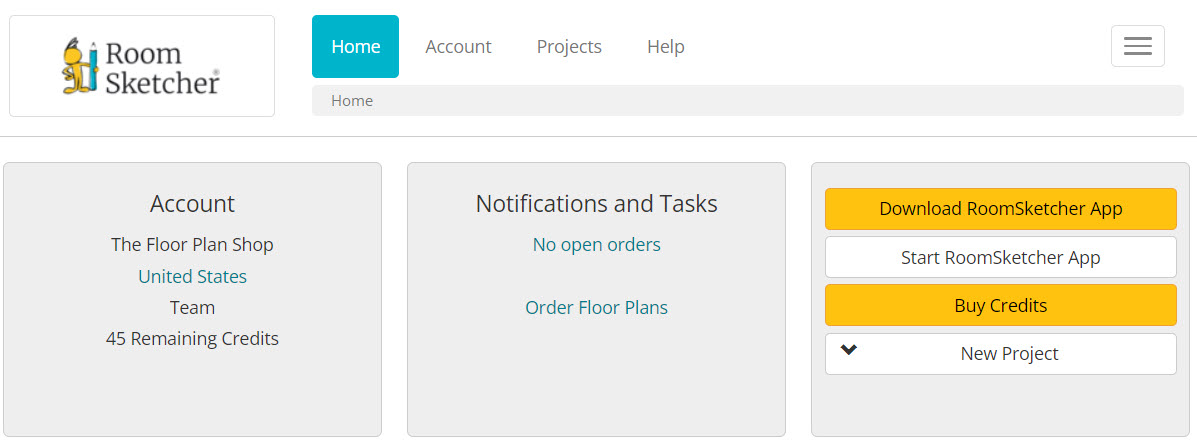Follow the Order Floor Plans link
This screenshot has width=1197, height=446.
596,308
